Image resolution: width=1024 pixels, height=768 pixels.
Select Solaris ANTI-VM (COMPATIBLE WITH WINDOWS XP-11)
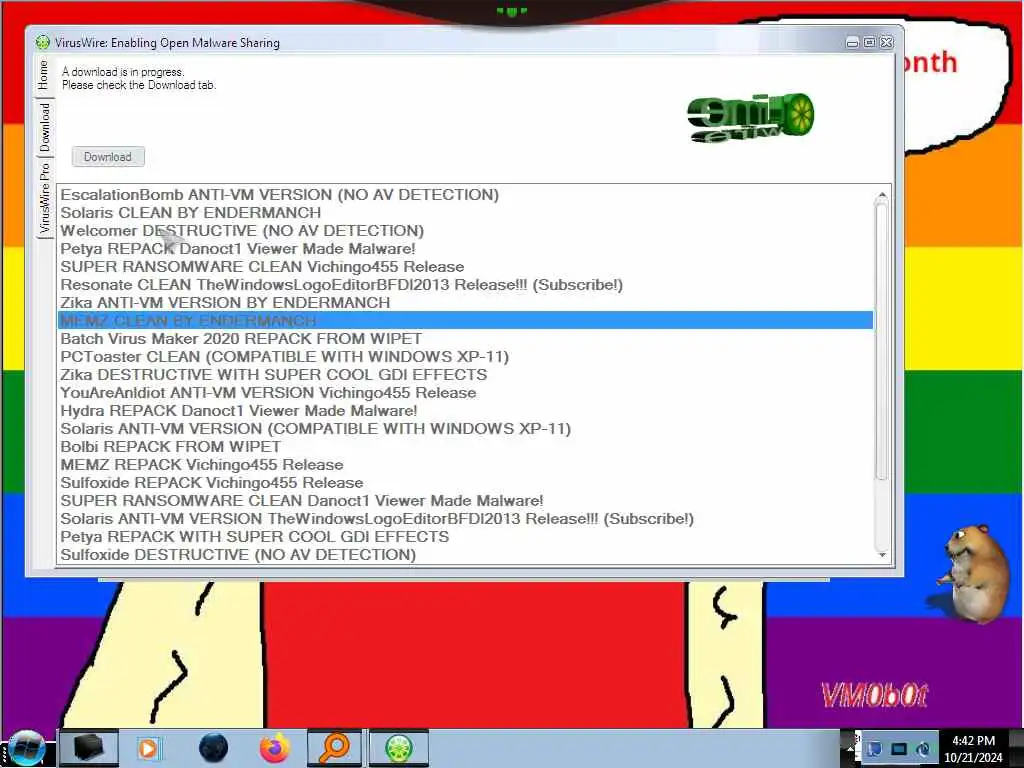click(x=466, y=428)
